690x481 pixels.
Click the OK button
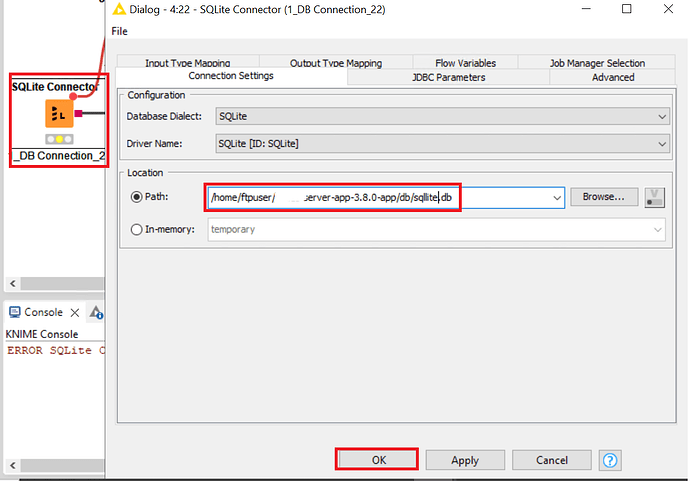377,460
